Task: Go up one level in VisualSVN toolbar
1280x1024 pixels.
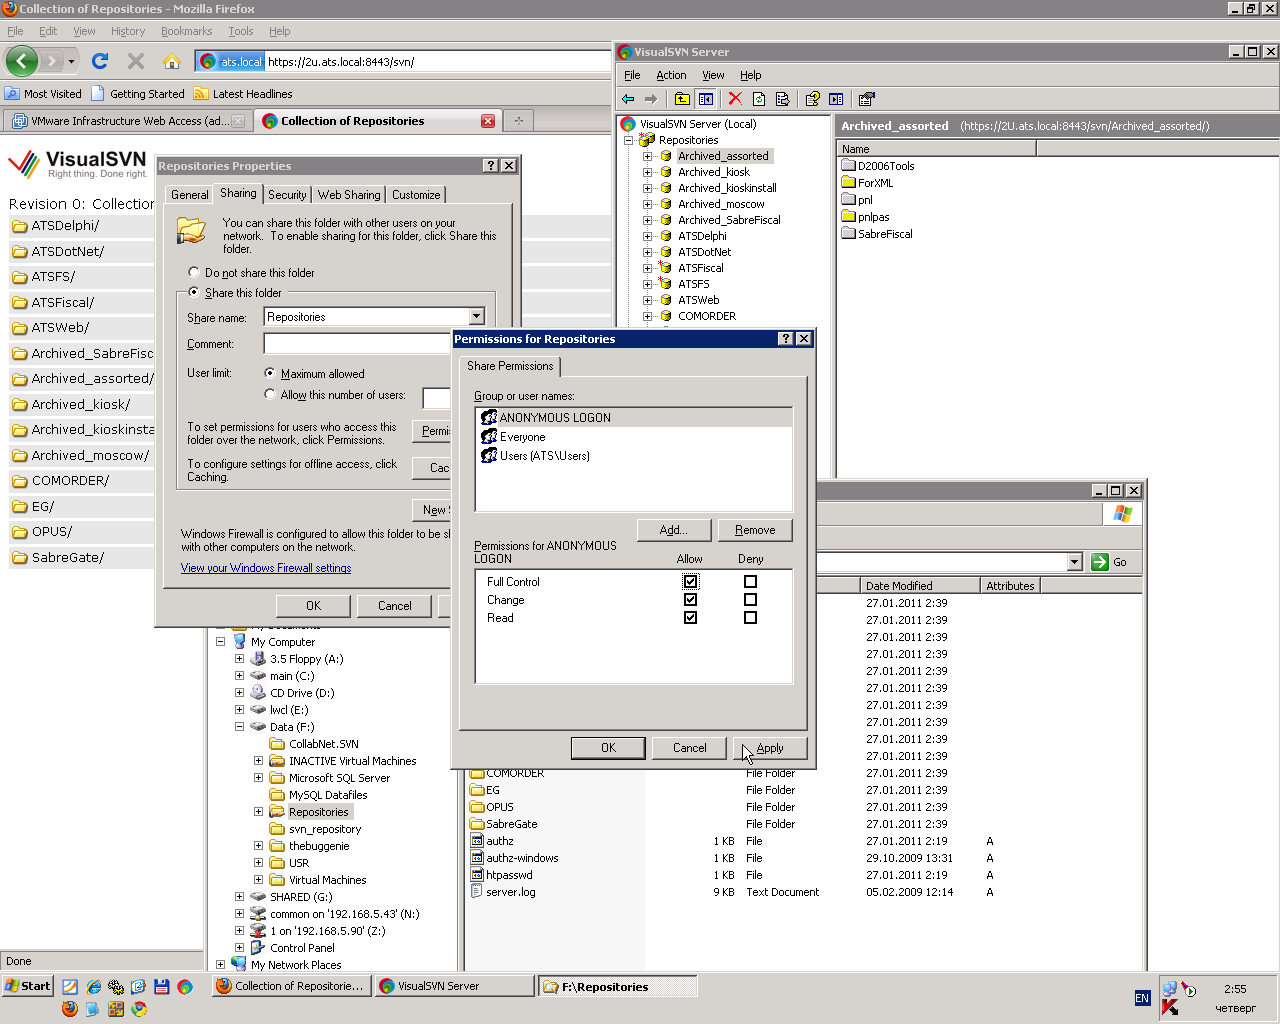Action: coord(682,99)
